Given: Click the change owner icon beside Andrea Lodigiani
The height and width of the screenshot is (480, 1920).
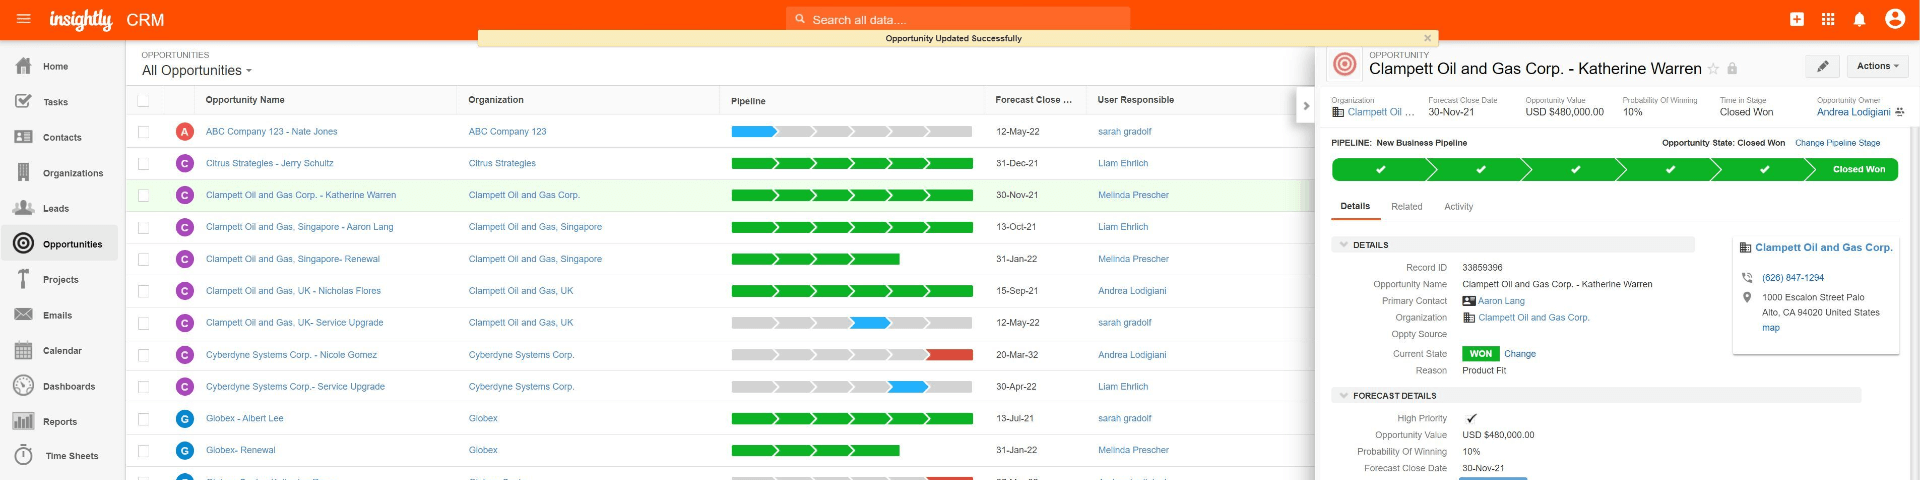Looking at the screenshot, I should 1899,112.
